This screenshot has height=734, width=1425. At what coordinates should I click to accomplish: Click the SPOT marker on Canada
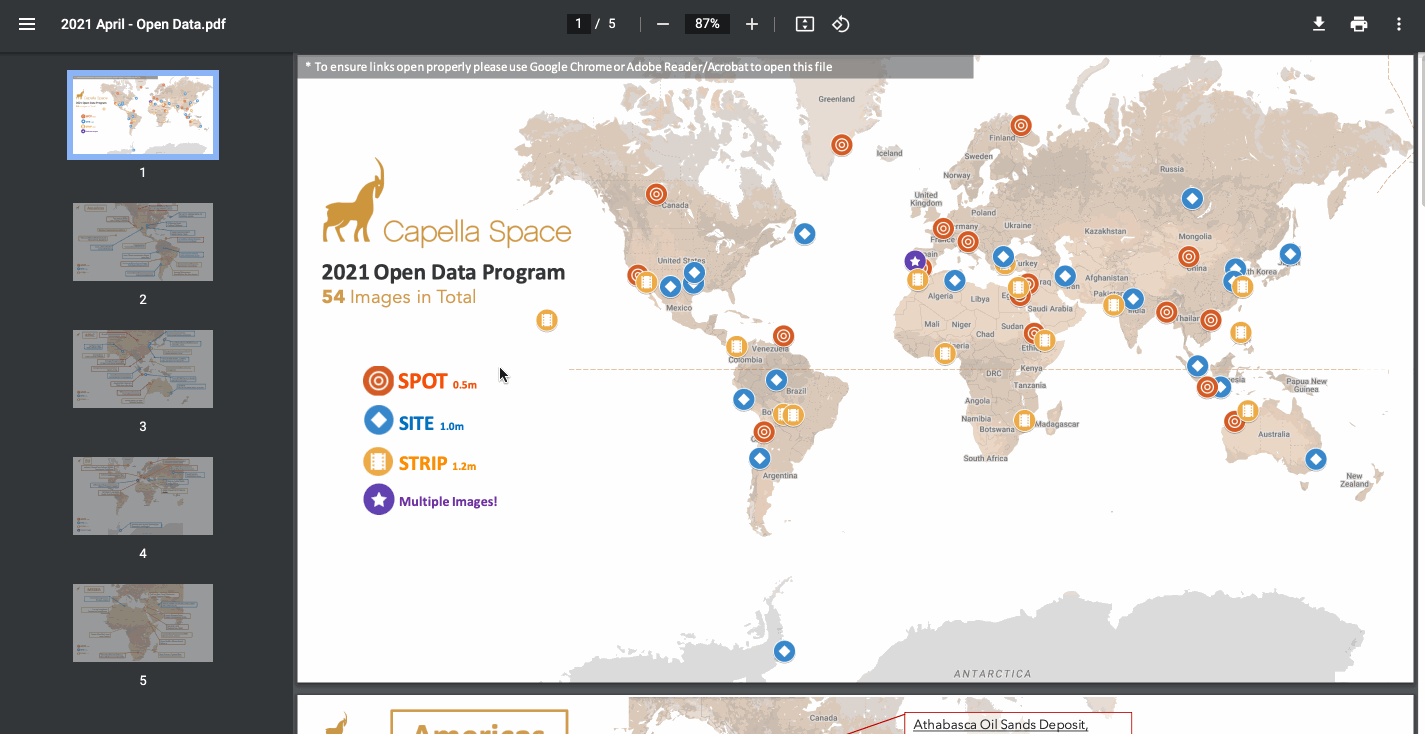[x=656, y=194]
